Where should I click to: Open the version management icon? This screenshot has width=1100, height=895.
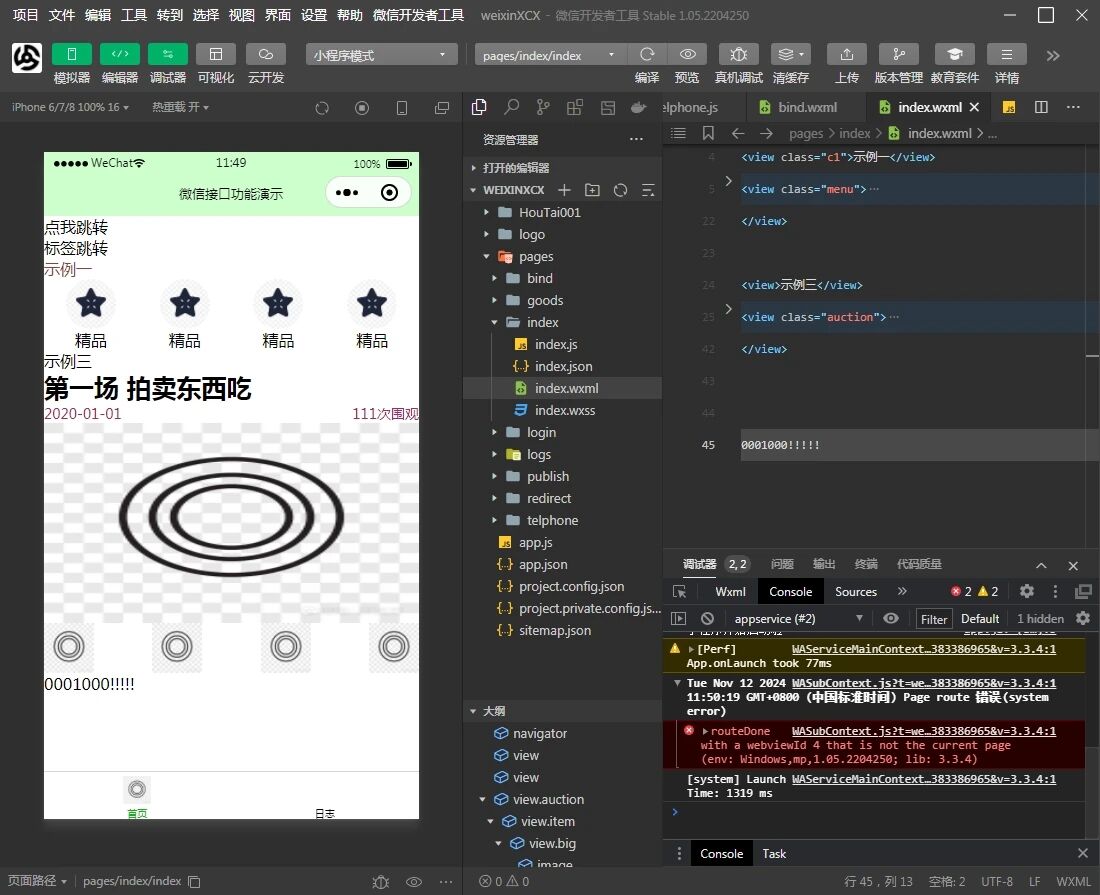899,54
